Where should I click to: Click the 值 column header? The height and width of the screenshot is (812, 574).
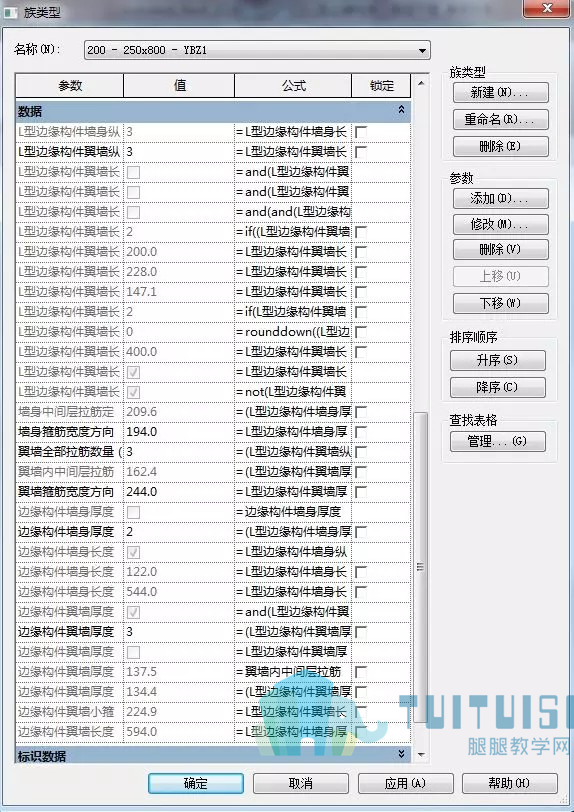pyautogui.click(x=179, y=86)
